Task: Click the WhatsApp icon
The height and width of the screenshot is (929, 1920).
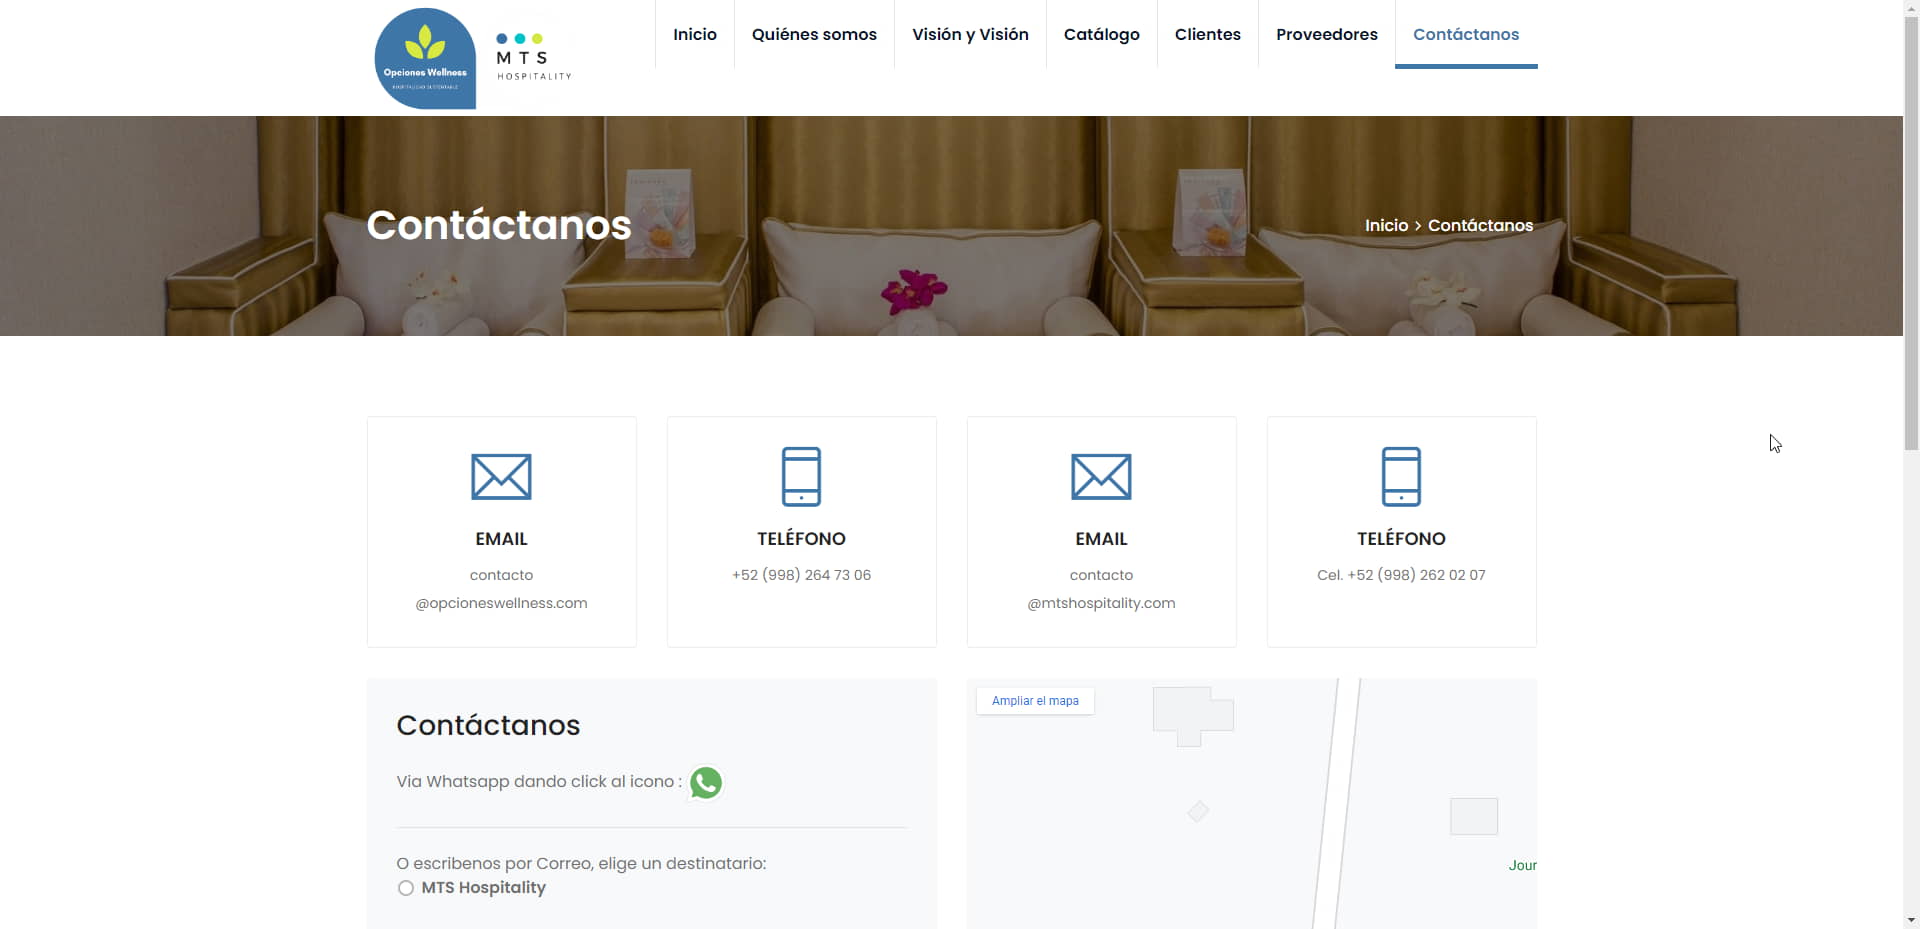Action: (x=706, y=782)
